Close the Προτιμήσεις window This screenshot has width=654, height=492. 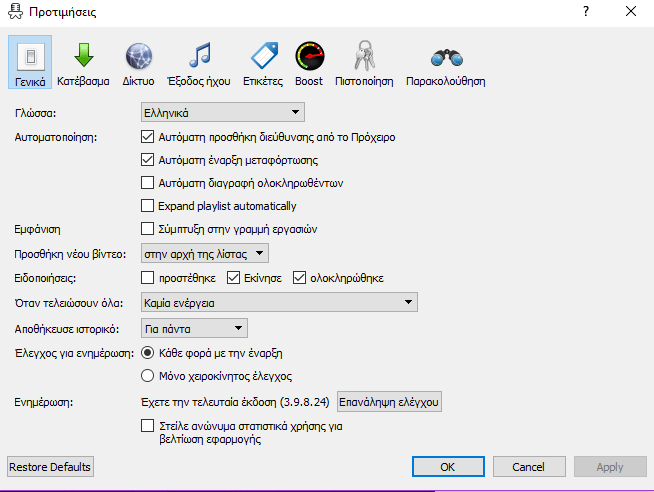click(631, 11)
